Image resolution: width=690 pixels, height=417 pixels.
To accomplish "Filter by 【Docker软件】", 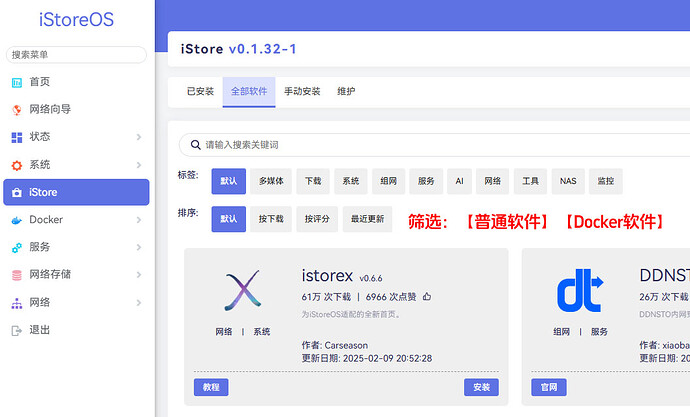I will pos(612,221).
